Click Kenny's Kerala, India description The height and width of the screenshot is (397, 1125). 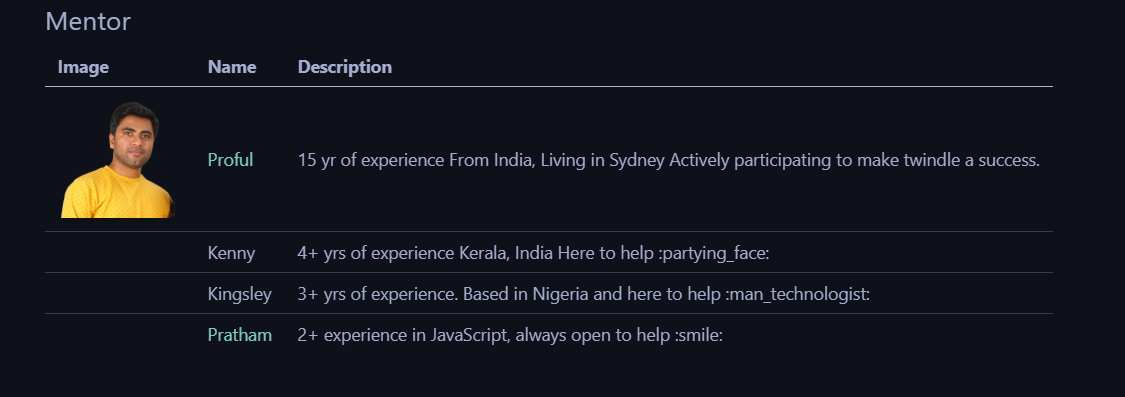click(533, 253)
